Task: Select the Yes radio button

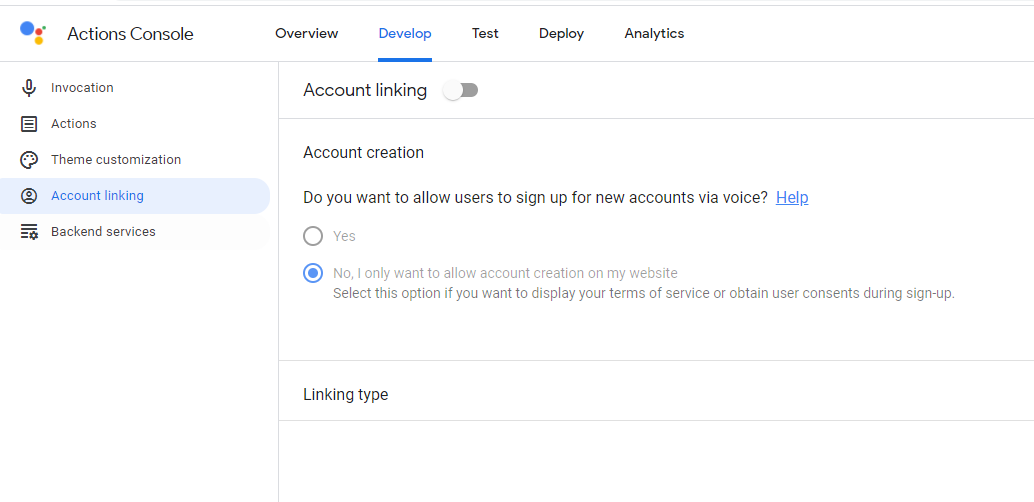Action: 313,236
